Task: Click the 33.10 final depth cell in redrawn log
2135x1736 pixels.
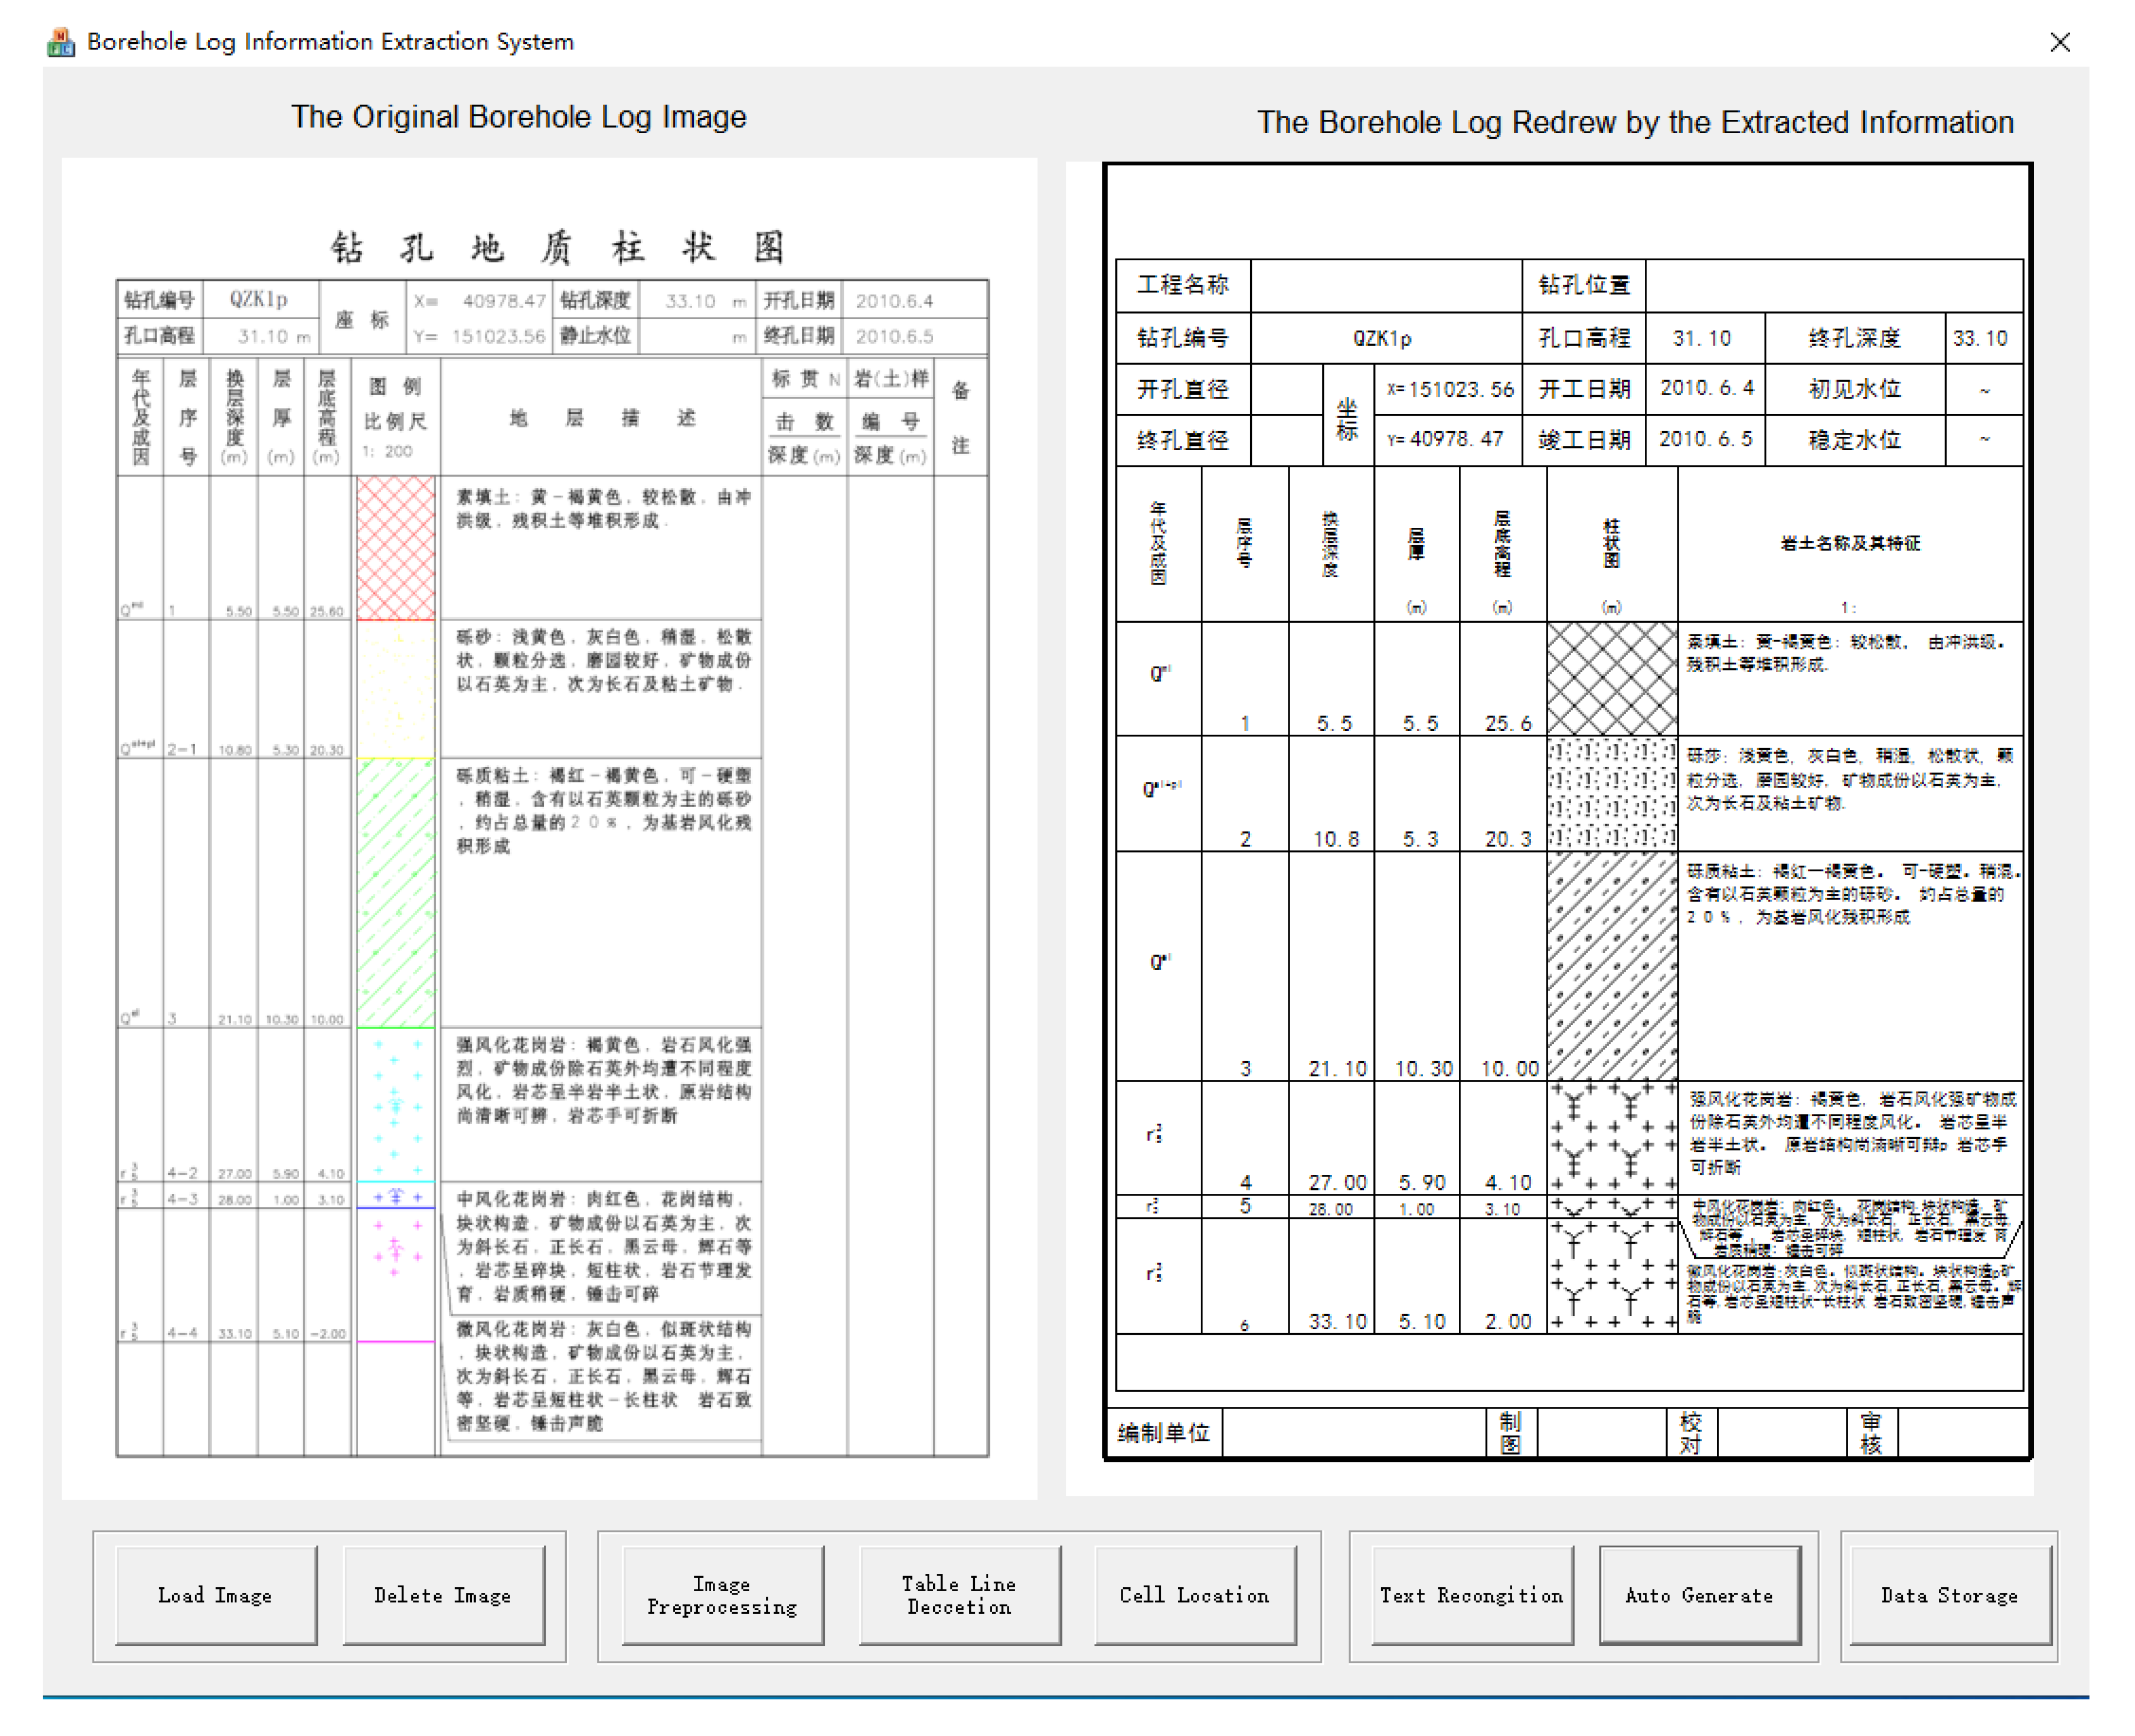Action: pyautogui.click(x=1980, y=338)
